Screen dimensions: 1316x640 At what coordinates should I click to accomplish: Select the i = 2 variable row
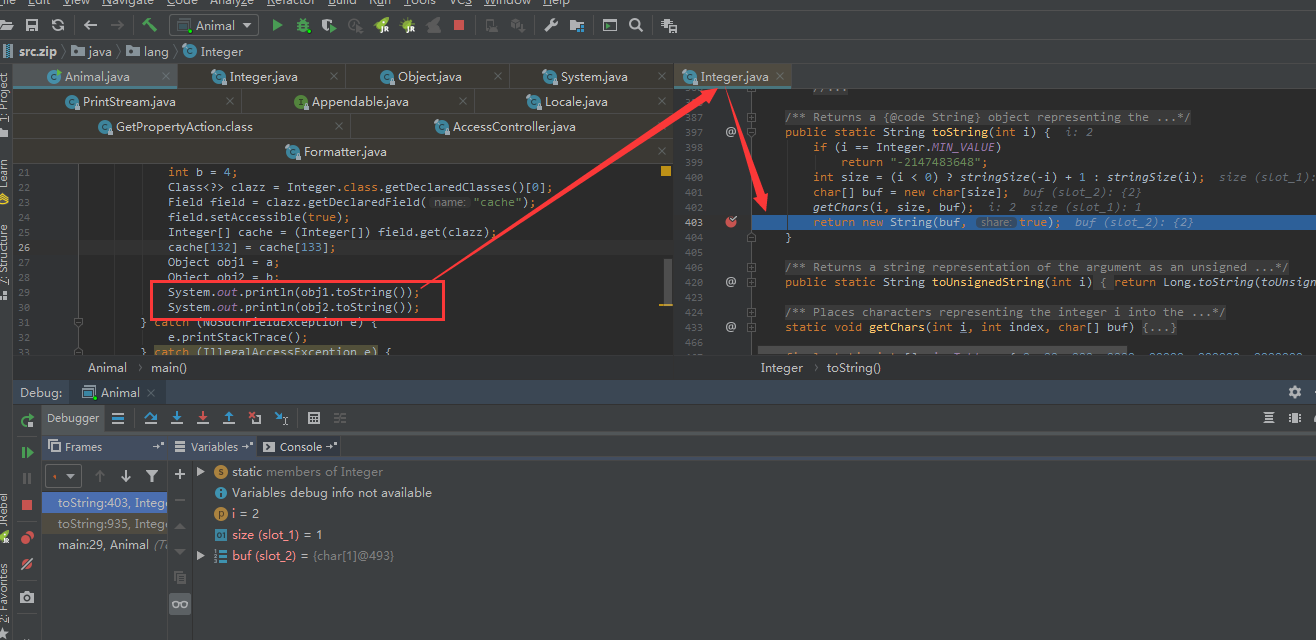click(238, 513)
